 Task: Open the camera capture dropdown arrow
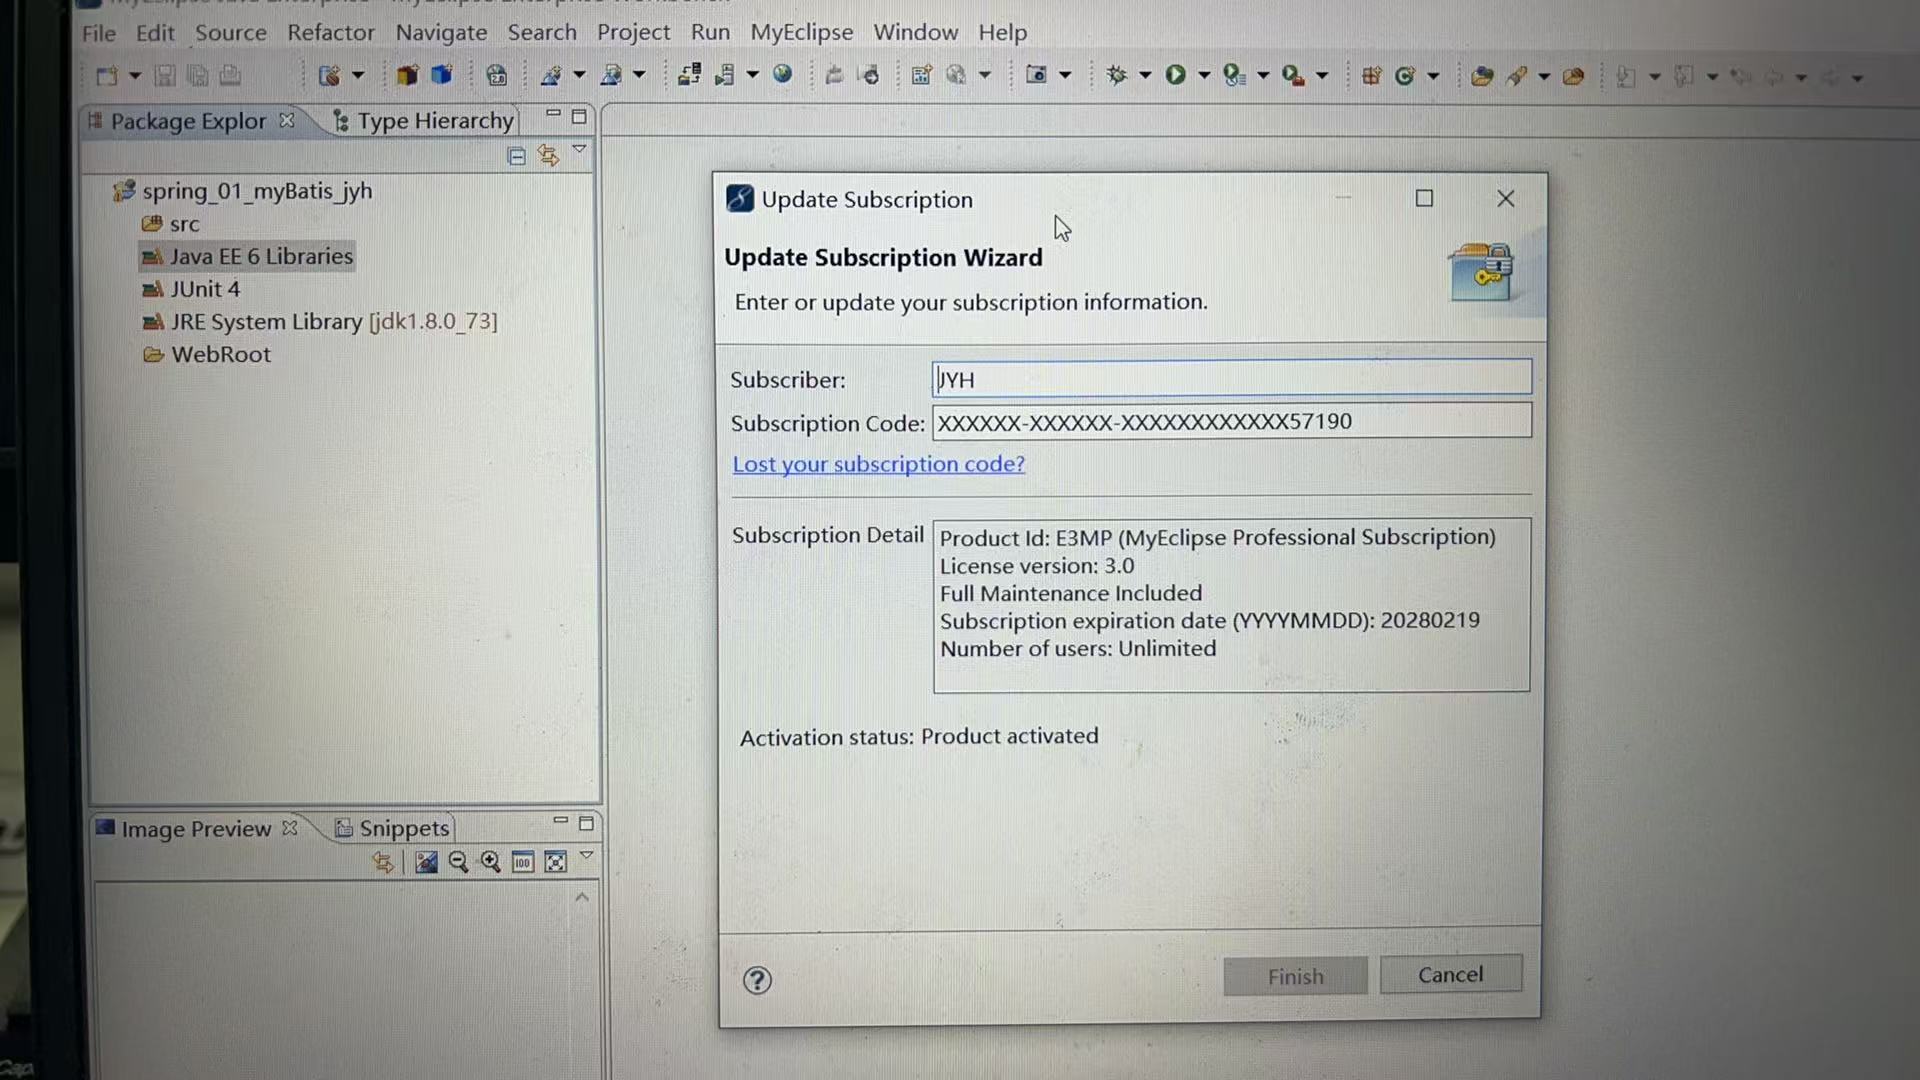click(1065, 76)
